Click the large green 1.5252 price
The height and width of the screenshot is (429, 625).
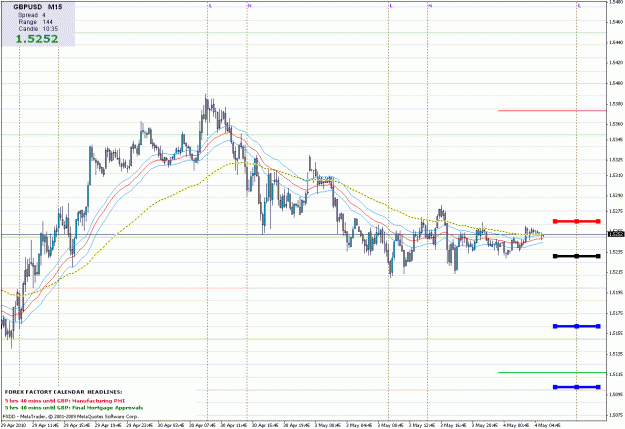(x=37, y=39)
